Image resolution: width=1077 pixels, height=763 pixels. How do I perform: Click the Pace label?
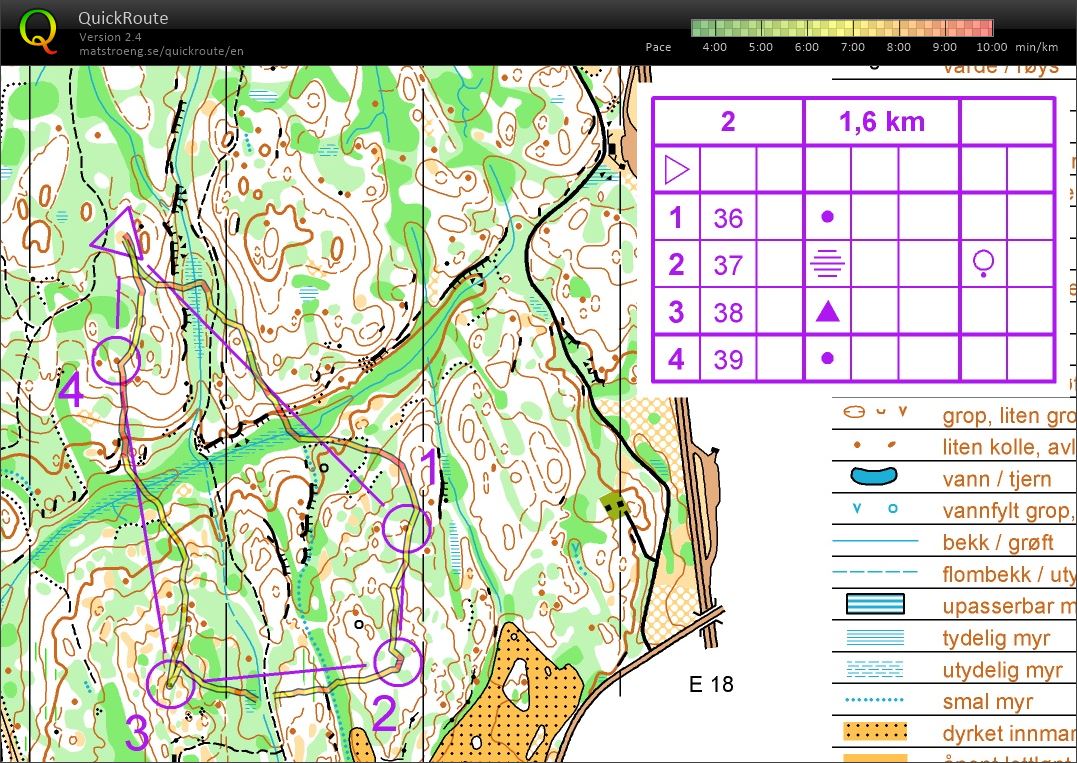658,47
